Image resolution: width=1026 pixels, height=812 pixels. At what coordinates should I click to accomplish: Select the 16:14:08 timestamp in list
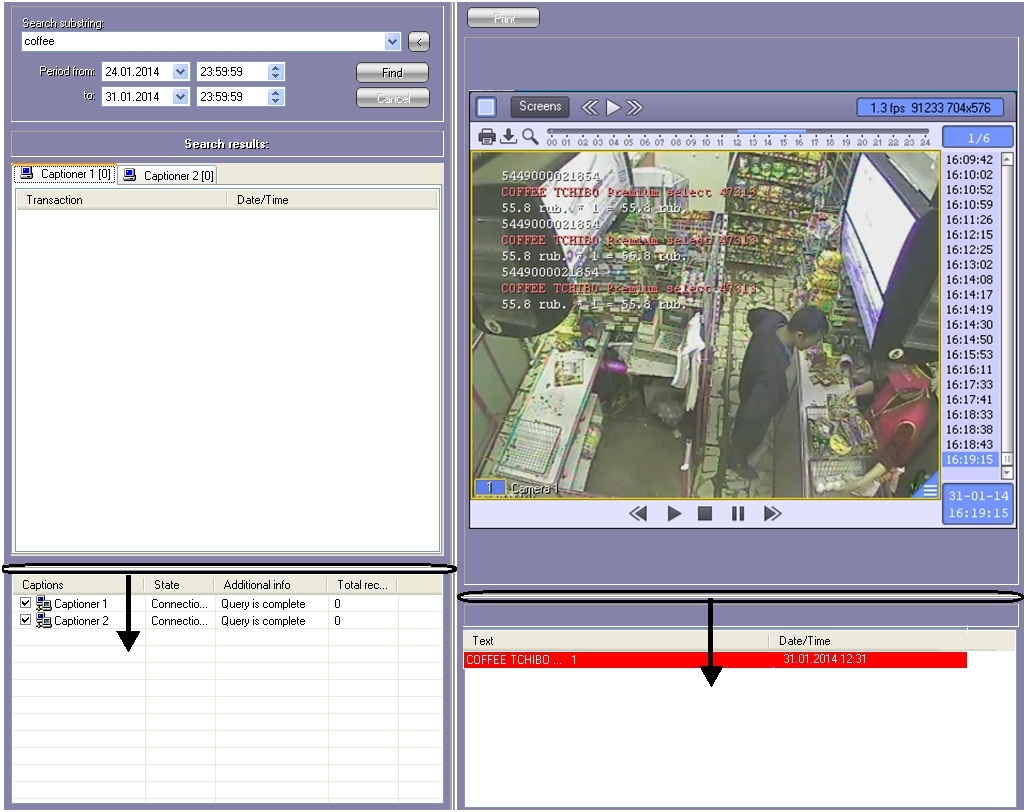pyautogui.click(x=969, y=280)
